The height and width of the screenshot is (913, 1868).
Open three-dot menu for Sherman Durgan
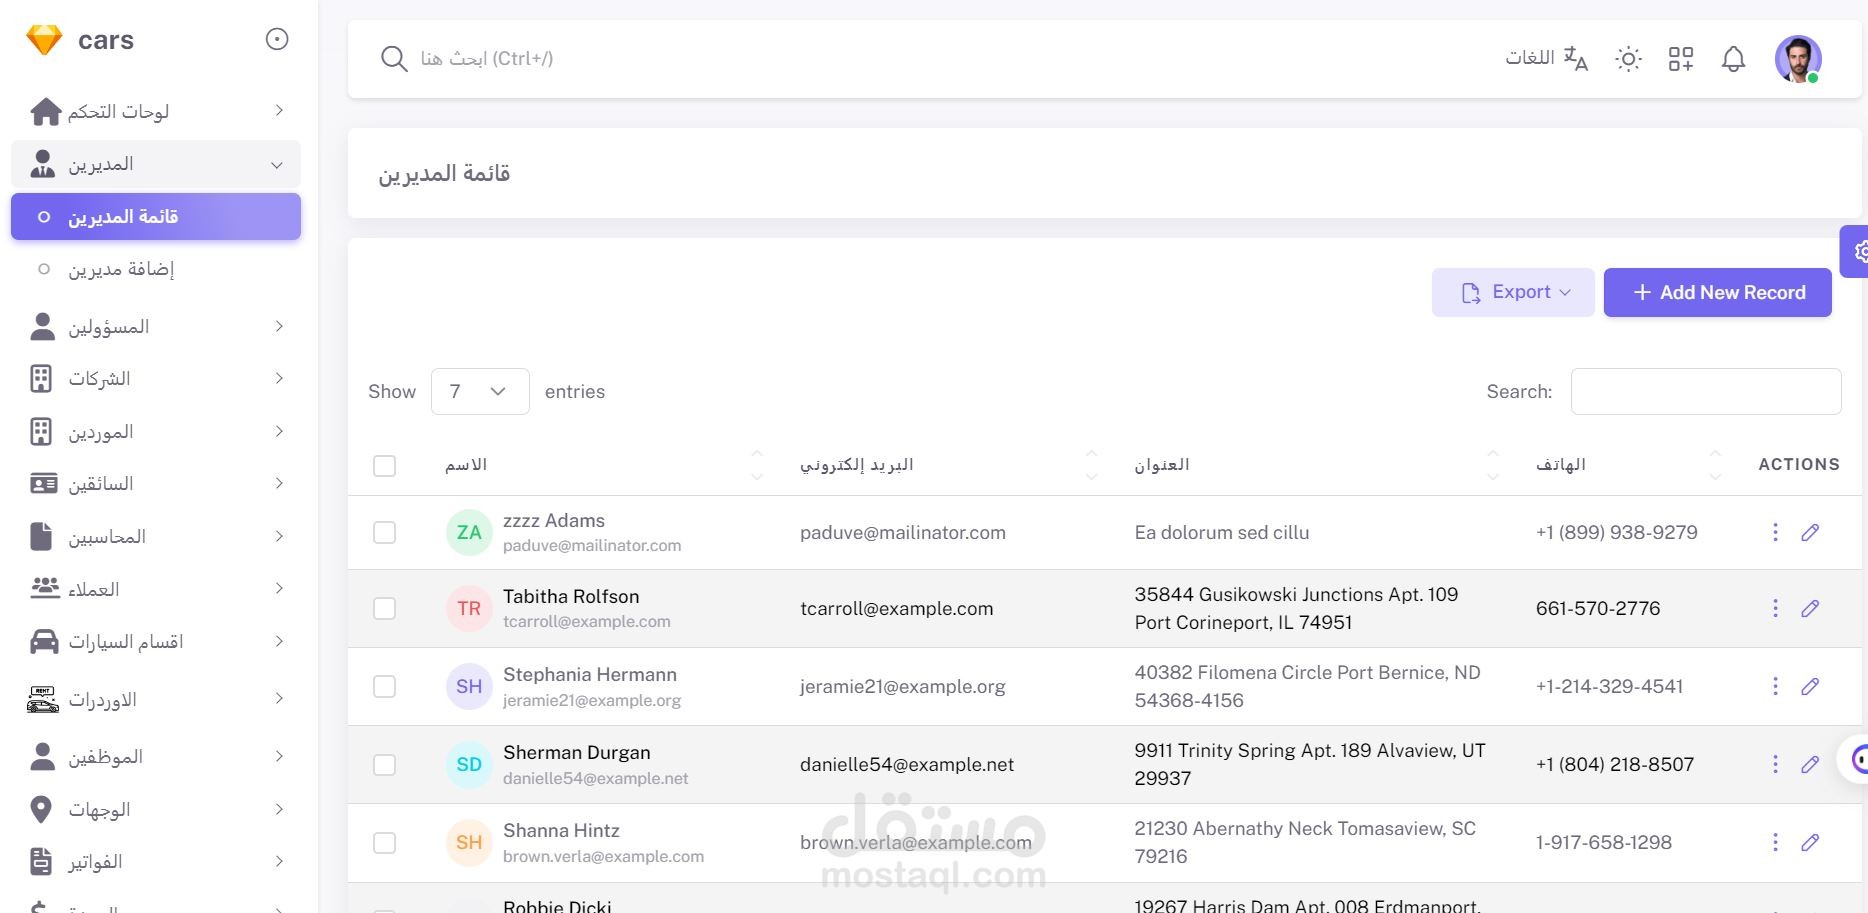pos(1775,765)
